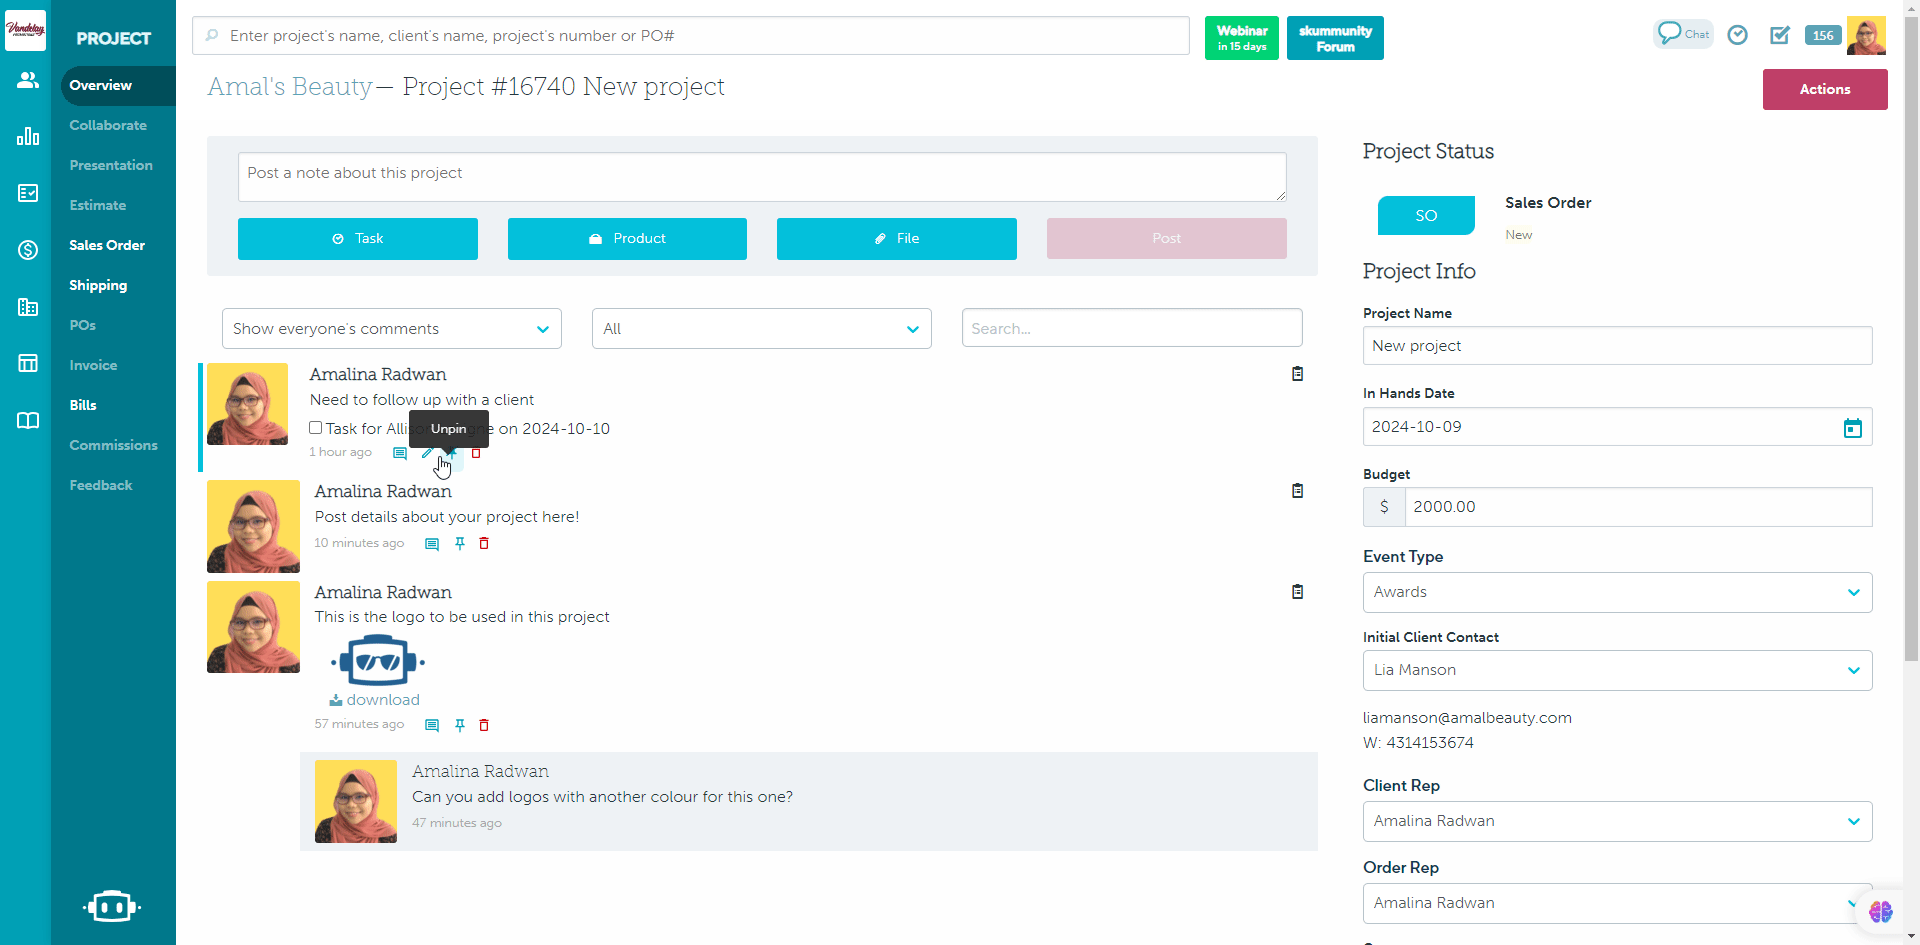Click the 156 notifications badge
1920x945 pixels.
coord(1822,35)
